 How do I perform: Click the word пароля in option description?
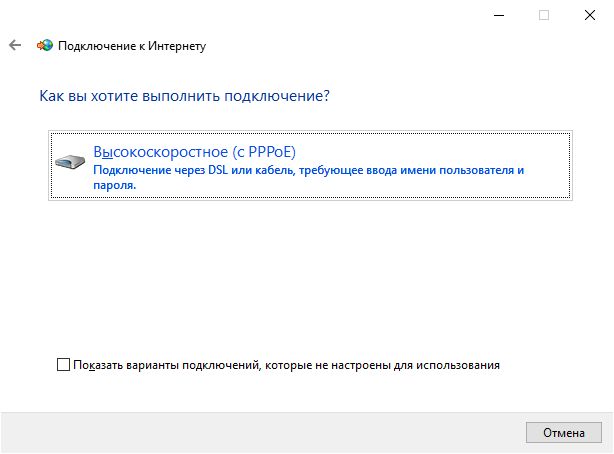coord(114,184)
